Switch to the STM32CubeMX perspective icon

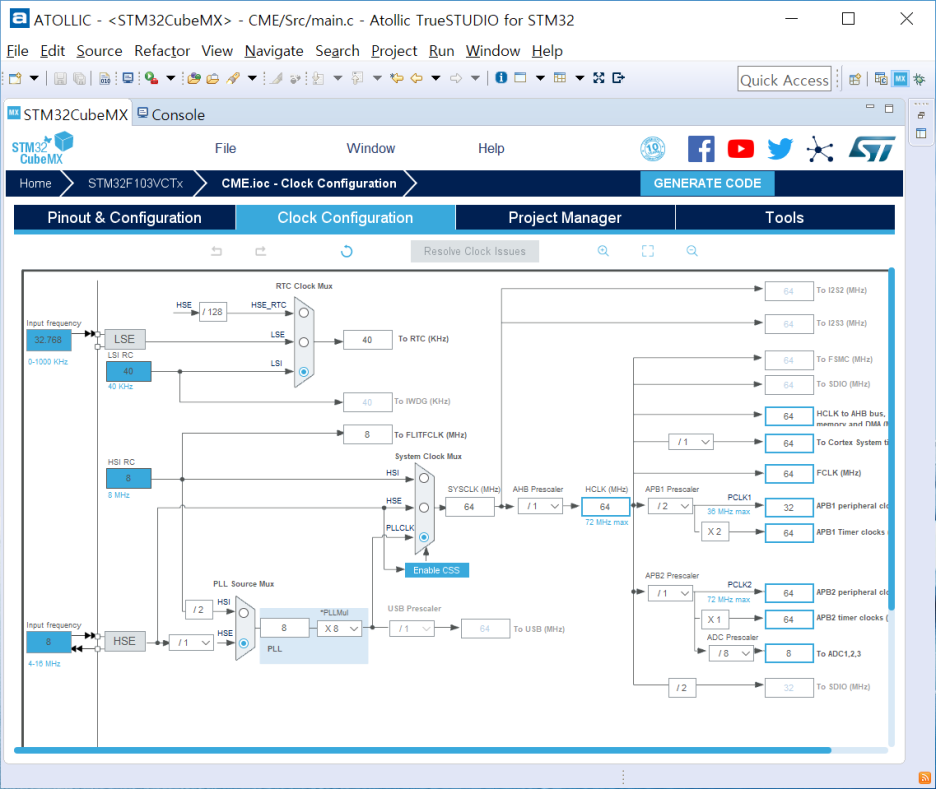tap(900, 79)
